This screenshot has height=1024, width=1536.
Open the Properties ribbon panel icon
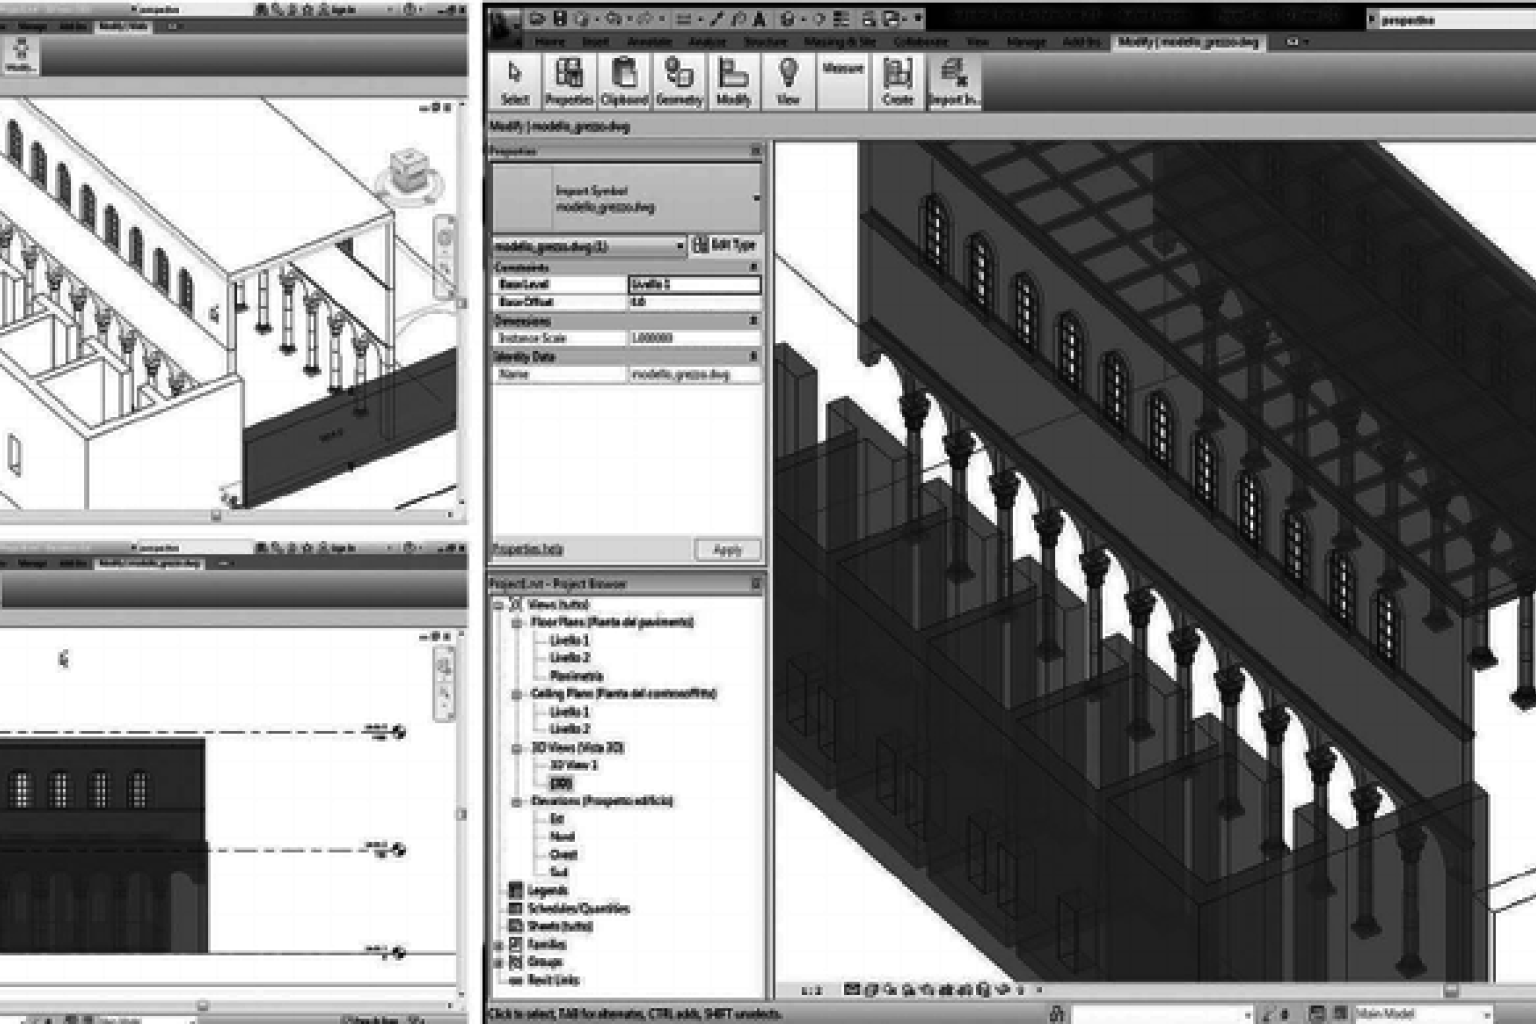[x=569, y=81]
